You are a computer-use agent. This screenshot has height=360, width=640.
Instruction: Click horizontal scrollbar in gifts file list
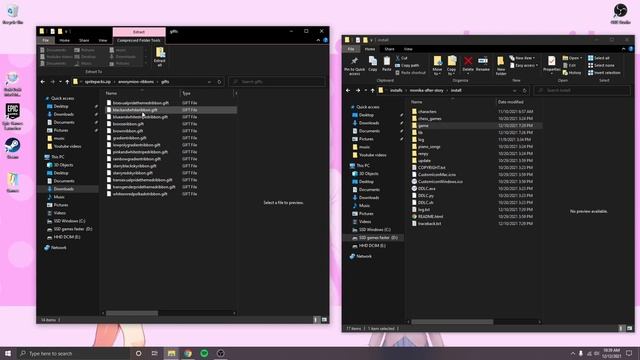point(132,313)
